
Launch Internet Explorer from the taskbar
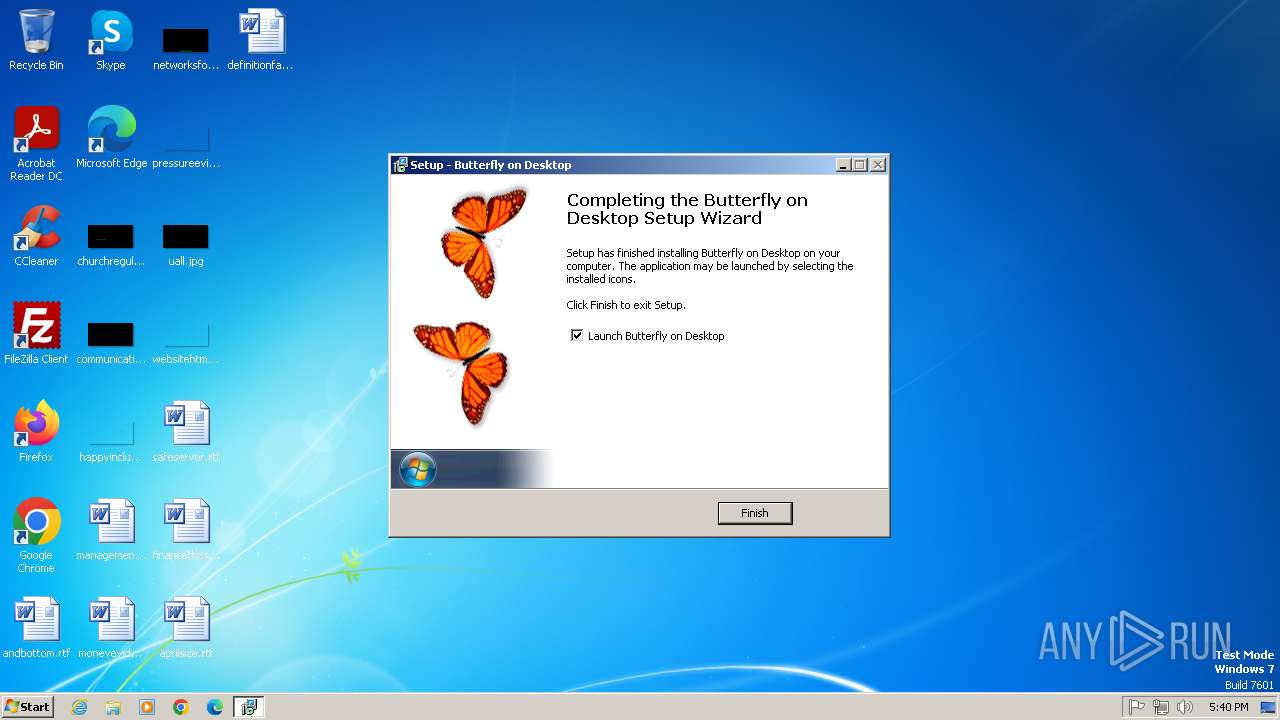[79, 707]
